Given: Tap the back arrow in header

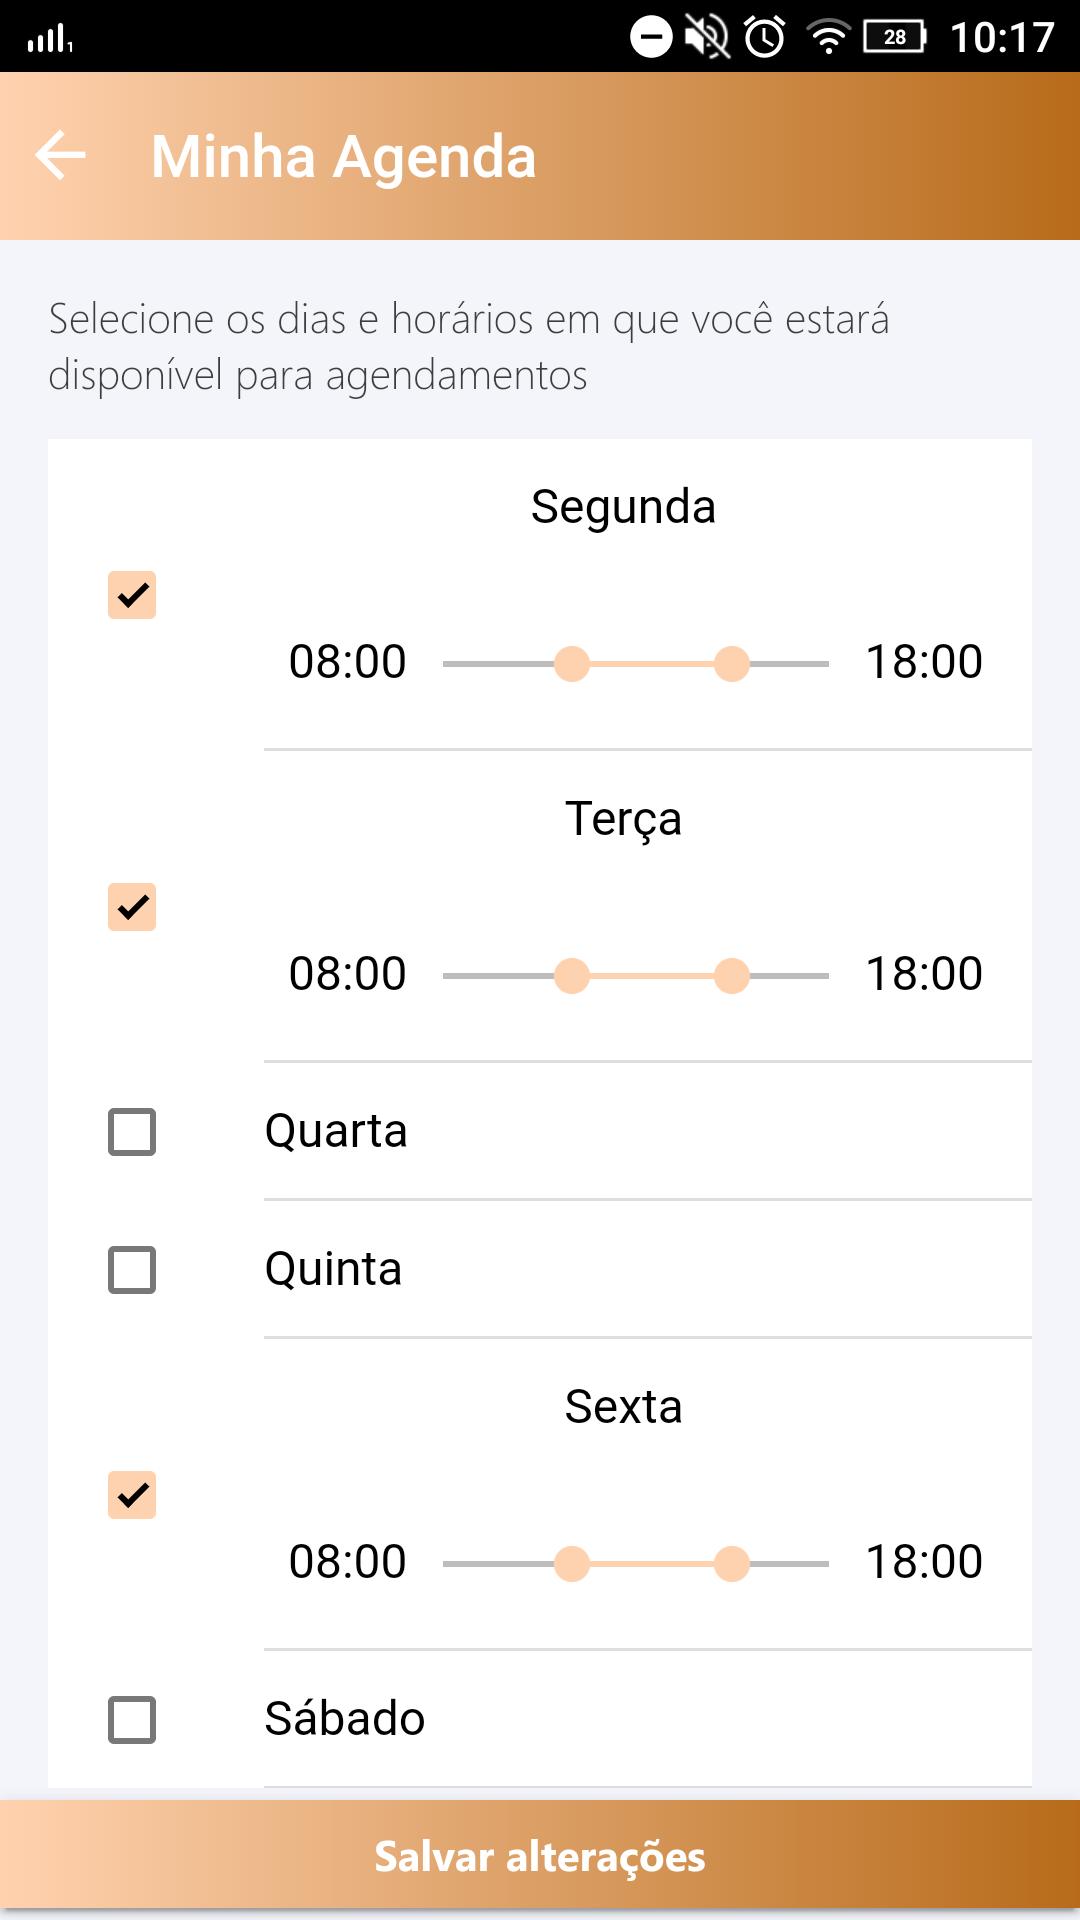Looking at the screenshot, I should [x=61, y=156].
